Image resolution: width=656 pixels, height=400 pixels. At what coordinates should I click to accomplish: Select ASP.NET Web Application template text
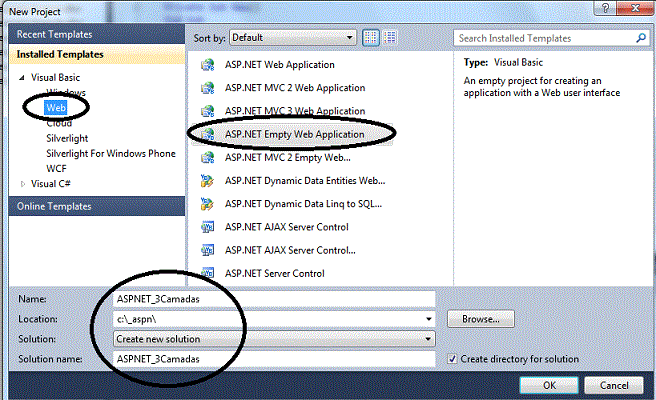(x=279, y=65)
